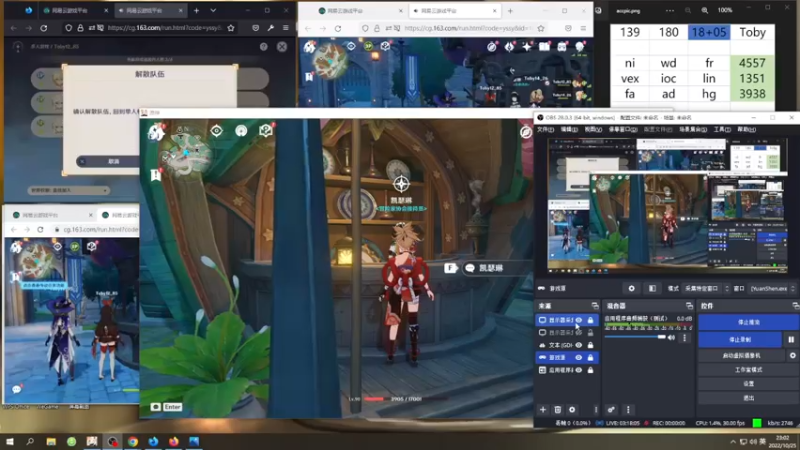Open virtual camera settings gear in OBS
The height and width of the screenshot is (450, 800).
[x=792, y=356]
